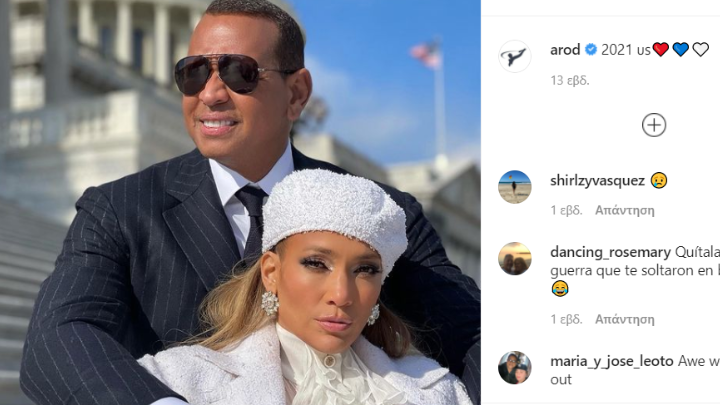Click the blue heart emoji in caption
720x405 pixels.
(681, 49)
